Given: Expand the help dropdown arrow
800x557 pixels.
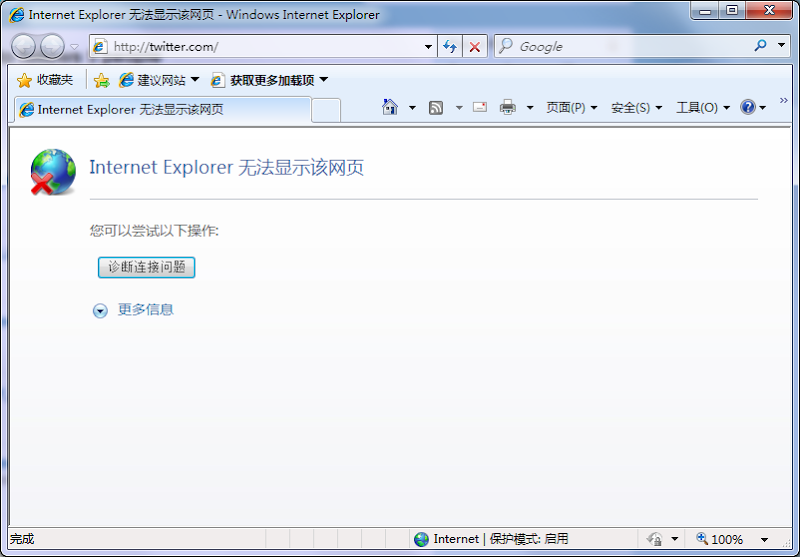Looking at the screenshot, I should click(763, 108).
